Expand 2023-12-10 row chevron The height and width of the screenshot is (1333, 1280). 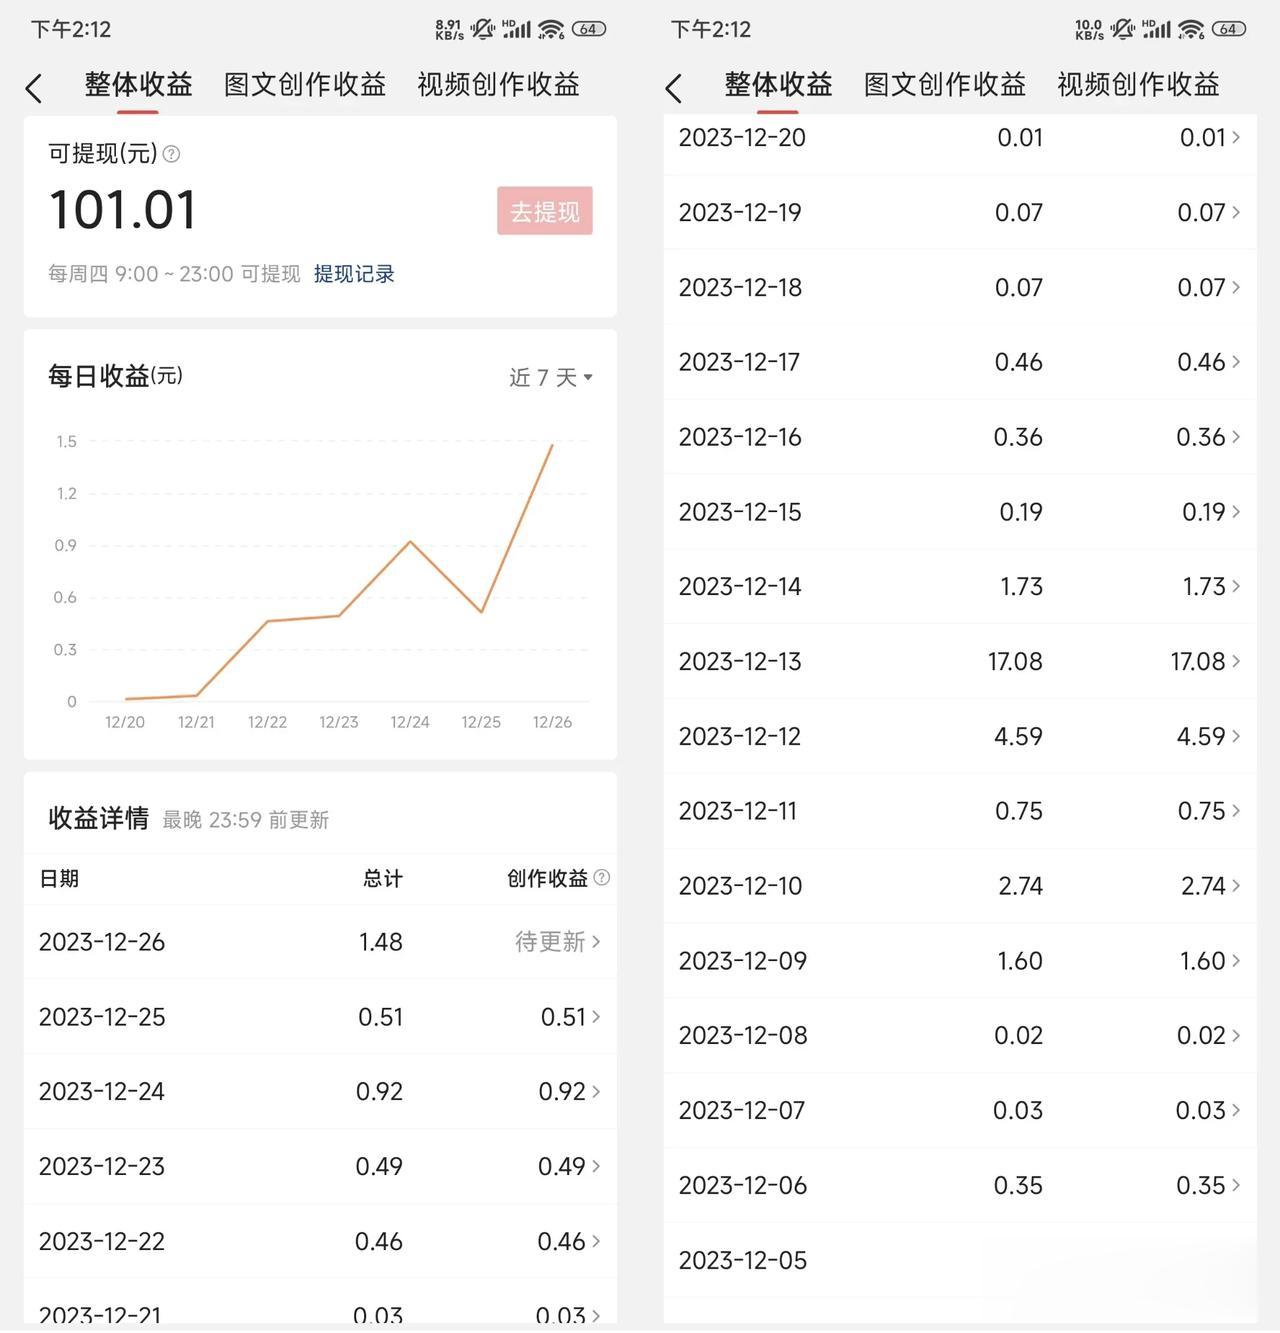pos(1236,885)
